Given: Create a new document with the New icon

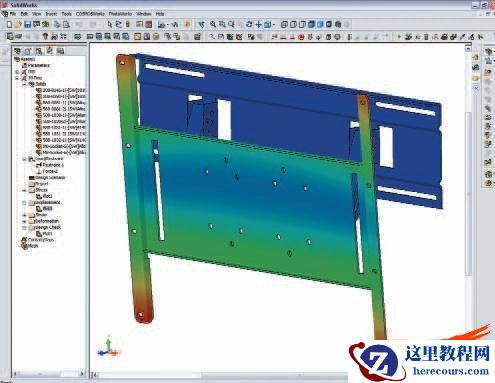Looking at the screenshot, I should [x=9, y=24].
